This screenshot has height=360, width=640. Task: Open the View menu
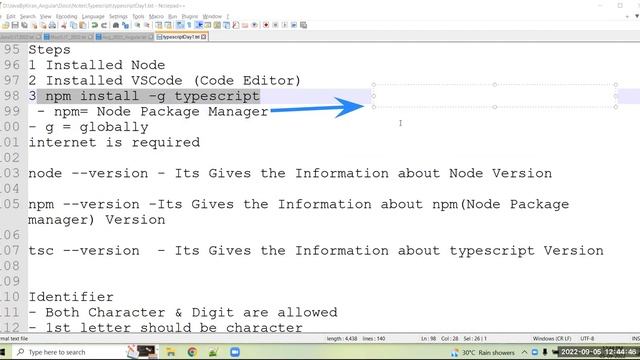45,16
